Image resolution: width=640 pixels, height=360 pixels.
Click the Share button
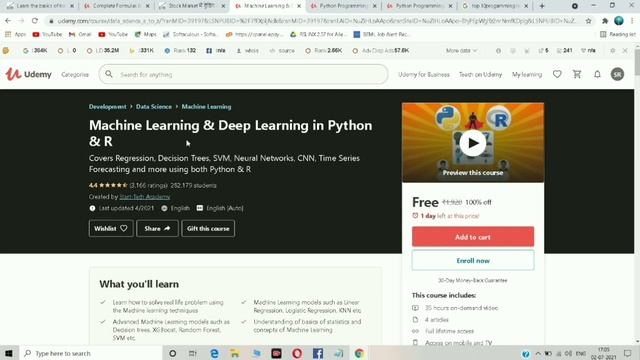tap(157, 229)
